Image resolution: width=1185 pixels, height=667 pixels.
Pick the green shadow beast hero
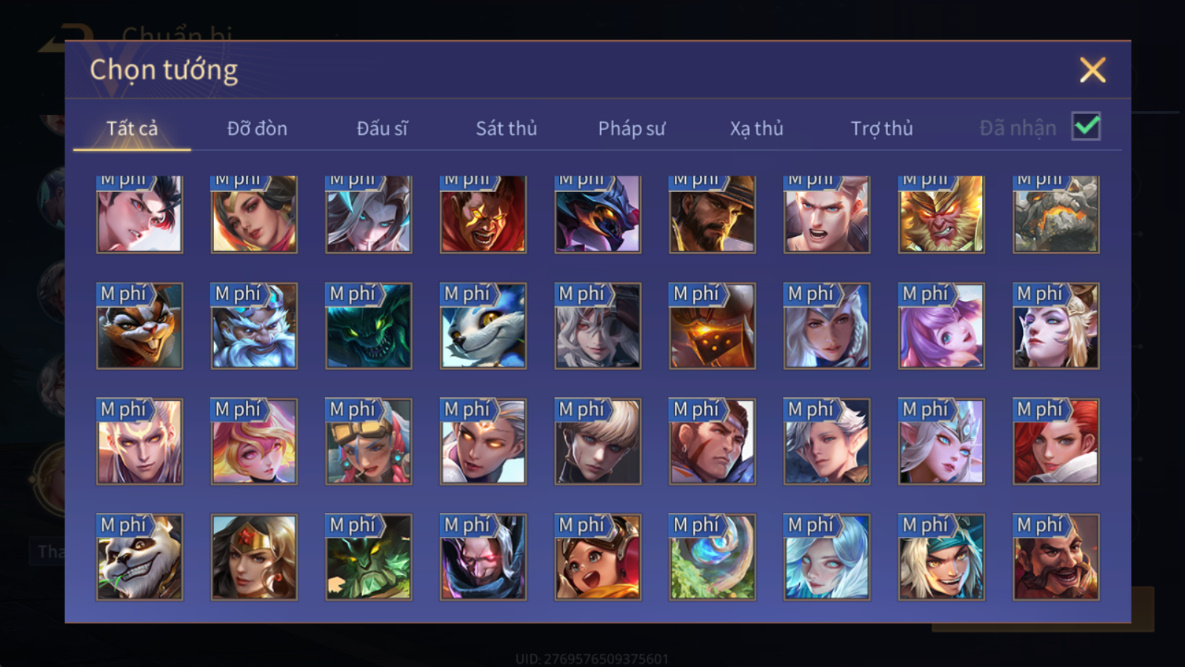point(369,326)
